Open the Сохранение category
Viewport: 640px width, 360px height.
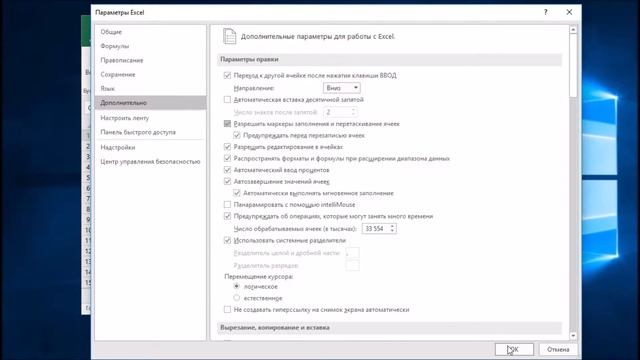[118, 74]
